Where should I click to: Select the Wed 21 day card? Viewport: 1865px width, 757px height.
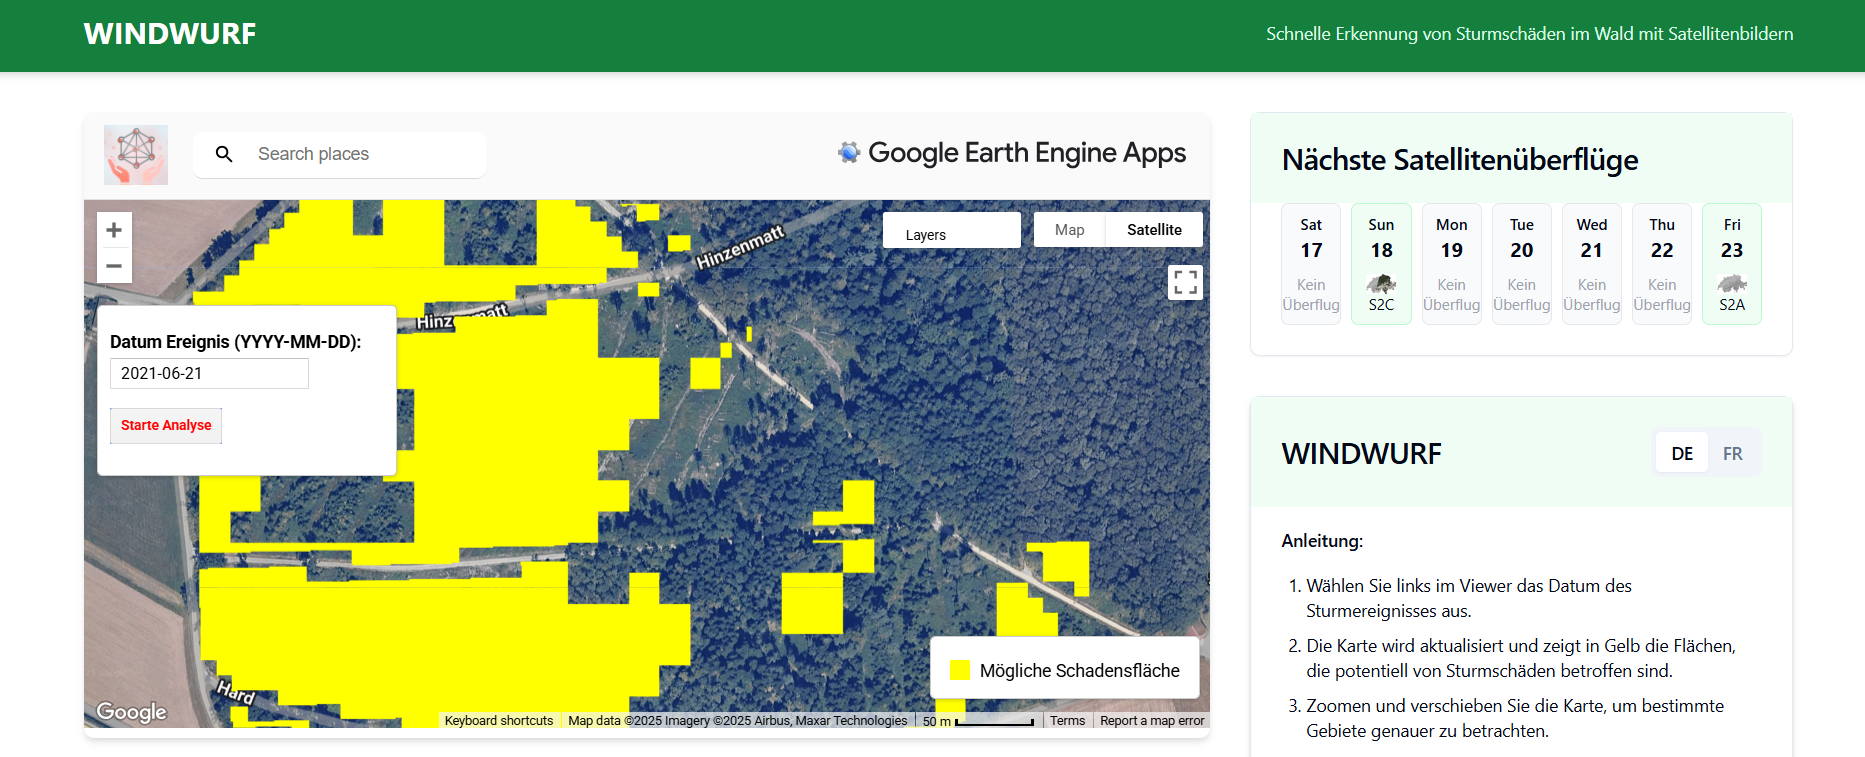coord(1591,264)
